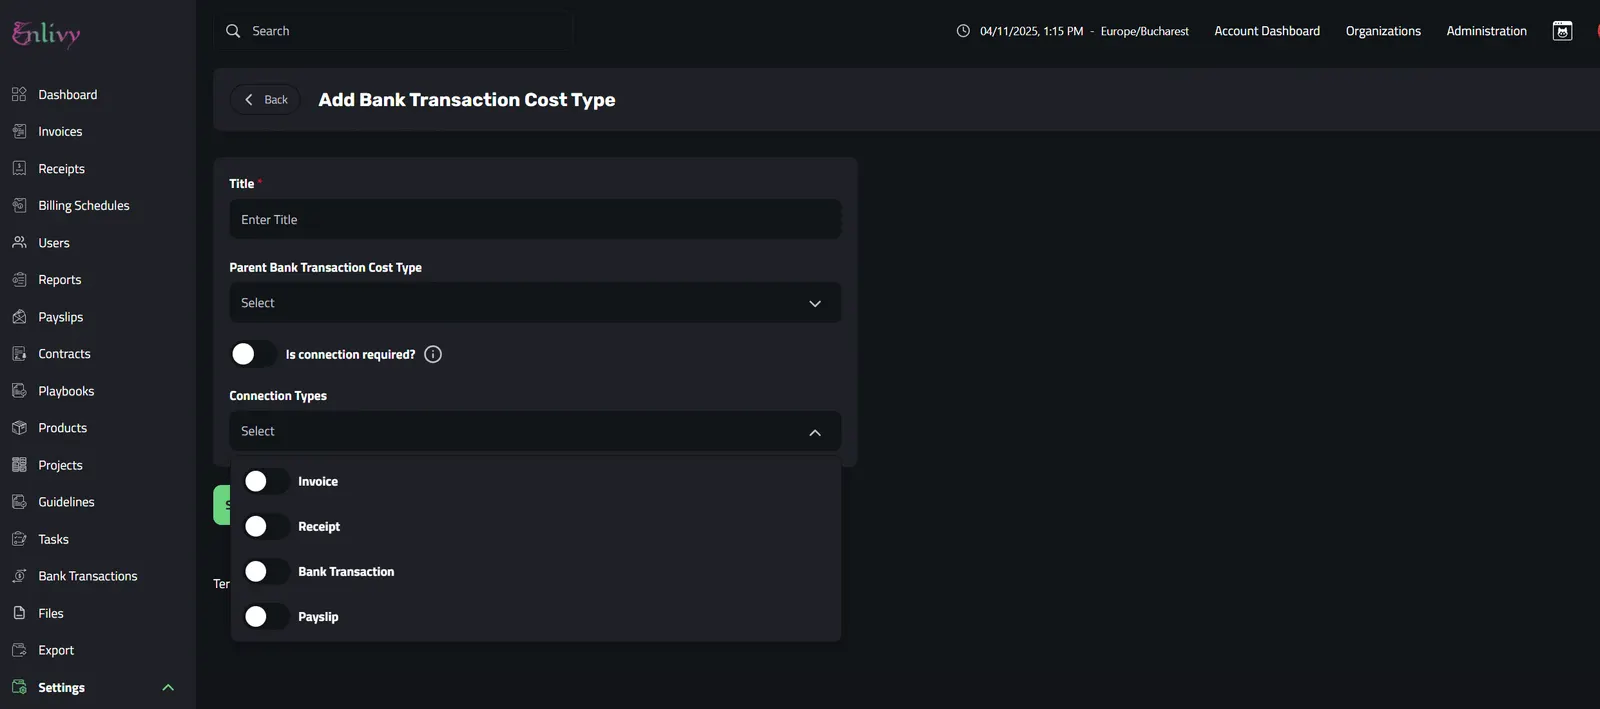This screenshot has height=709, width=1600.
Task: Click the Enlivy logo
Action: pos(46,33)
